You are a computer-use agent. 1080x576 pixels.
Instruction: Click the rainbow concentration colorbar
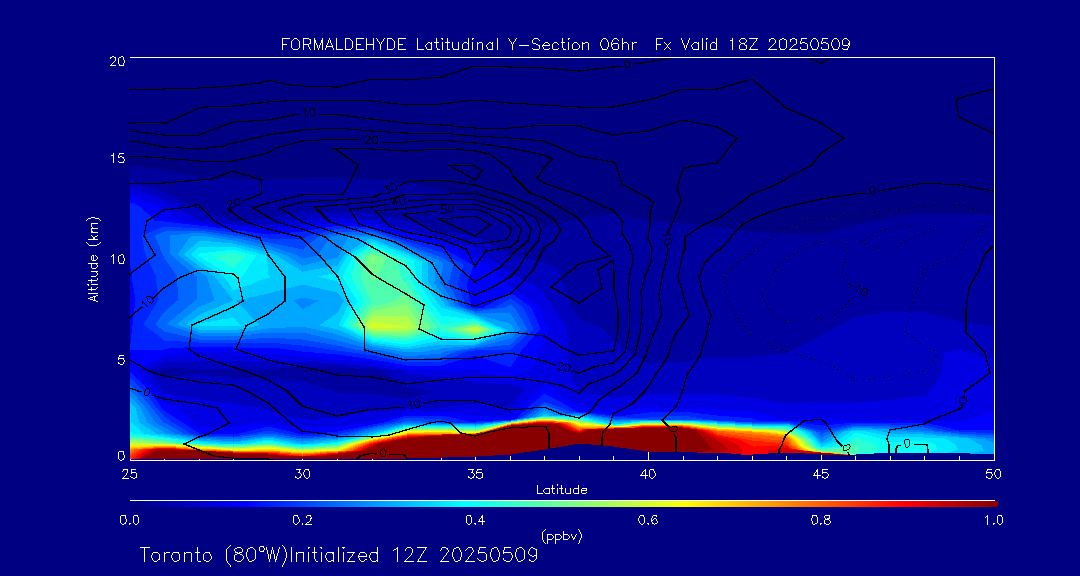(563, 504)
